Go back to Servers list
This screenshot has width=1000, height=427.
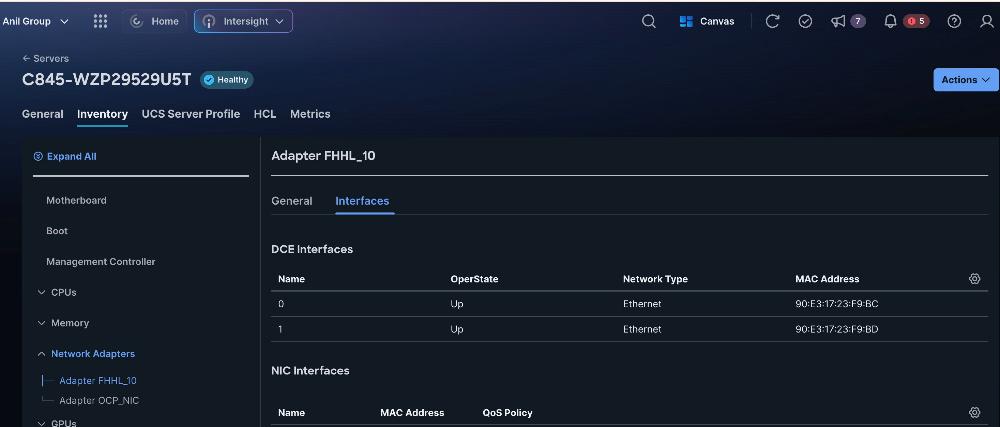pyautogui.click(x=45, y=58)
